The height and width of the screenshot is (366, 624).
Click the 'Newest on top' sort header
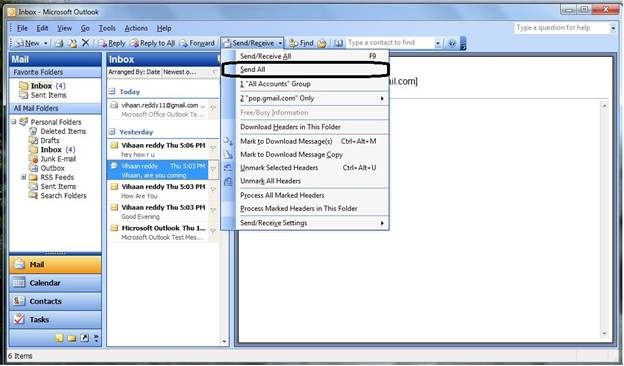(179, 72)
